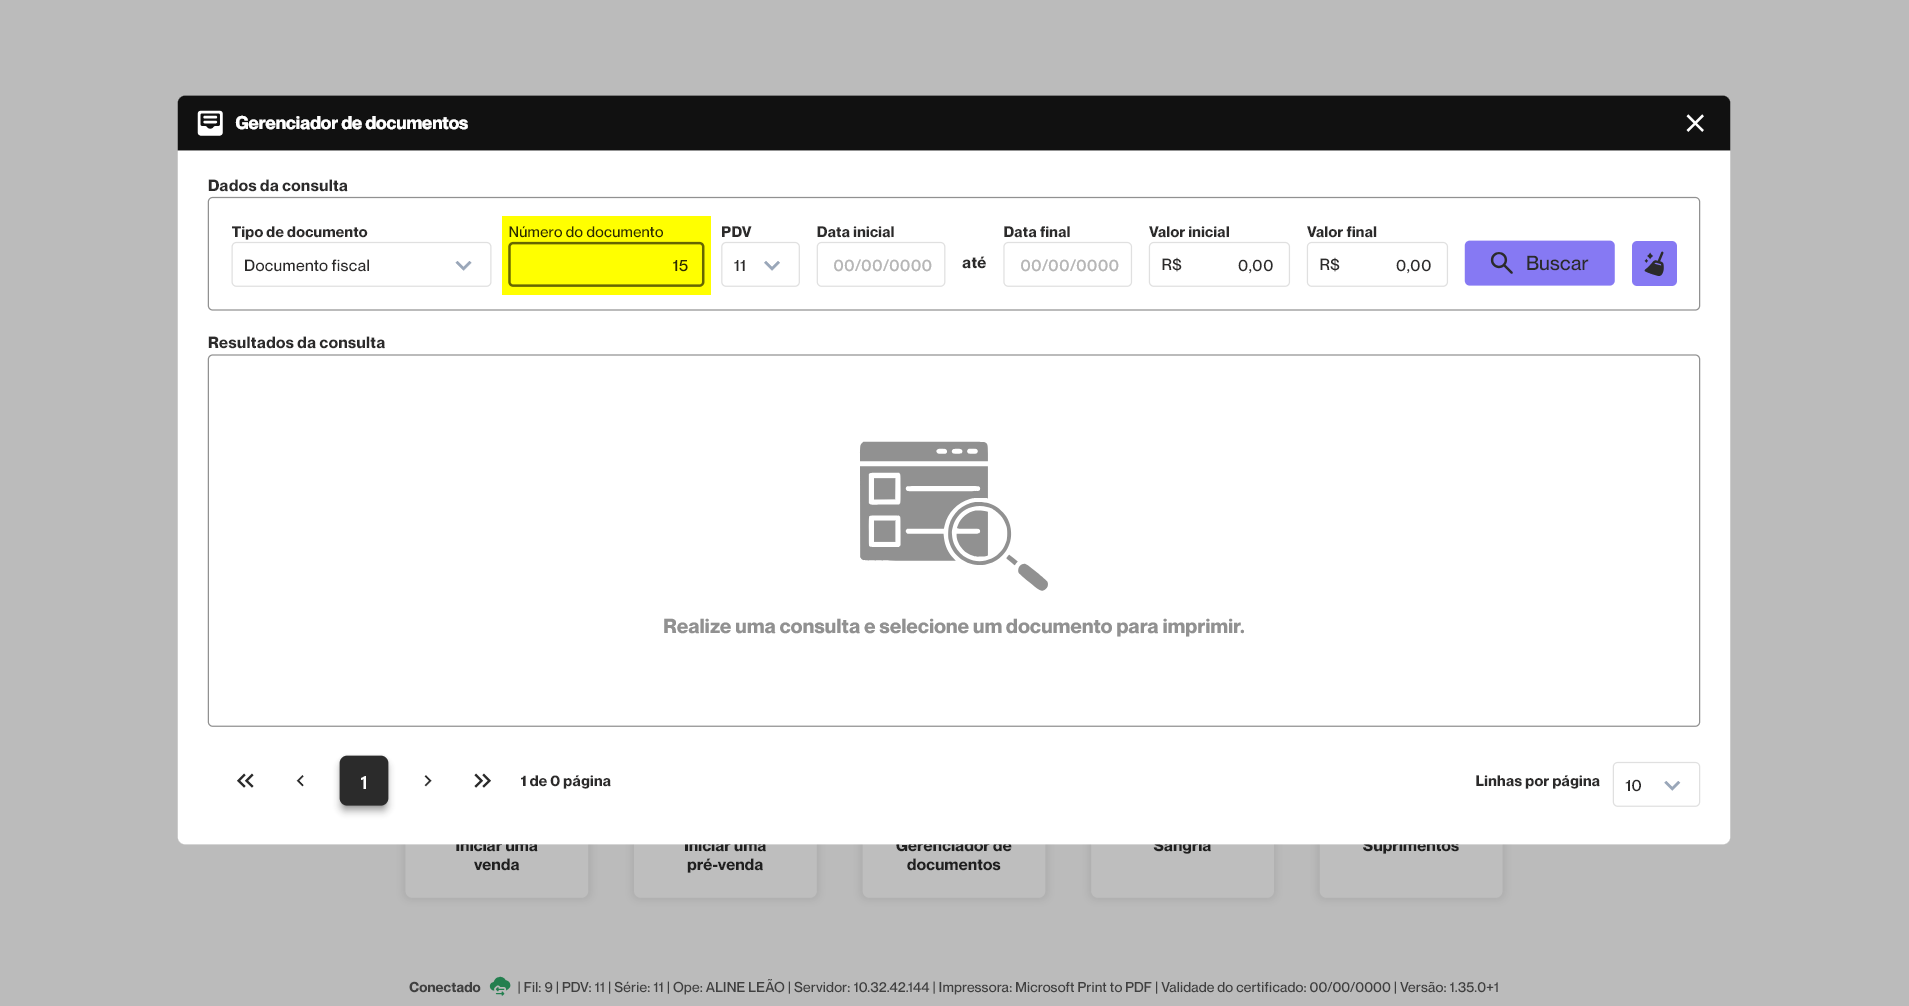The height and width of the screenshot is (1006, 1909).
Task: Open the Linhas por página dropdown
Action: click(1655, 785)
